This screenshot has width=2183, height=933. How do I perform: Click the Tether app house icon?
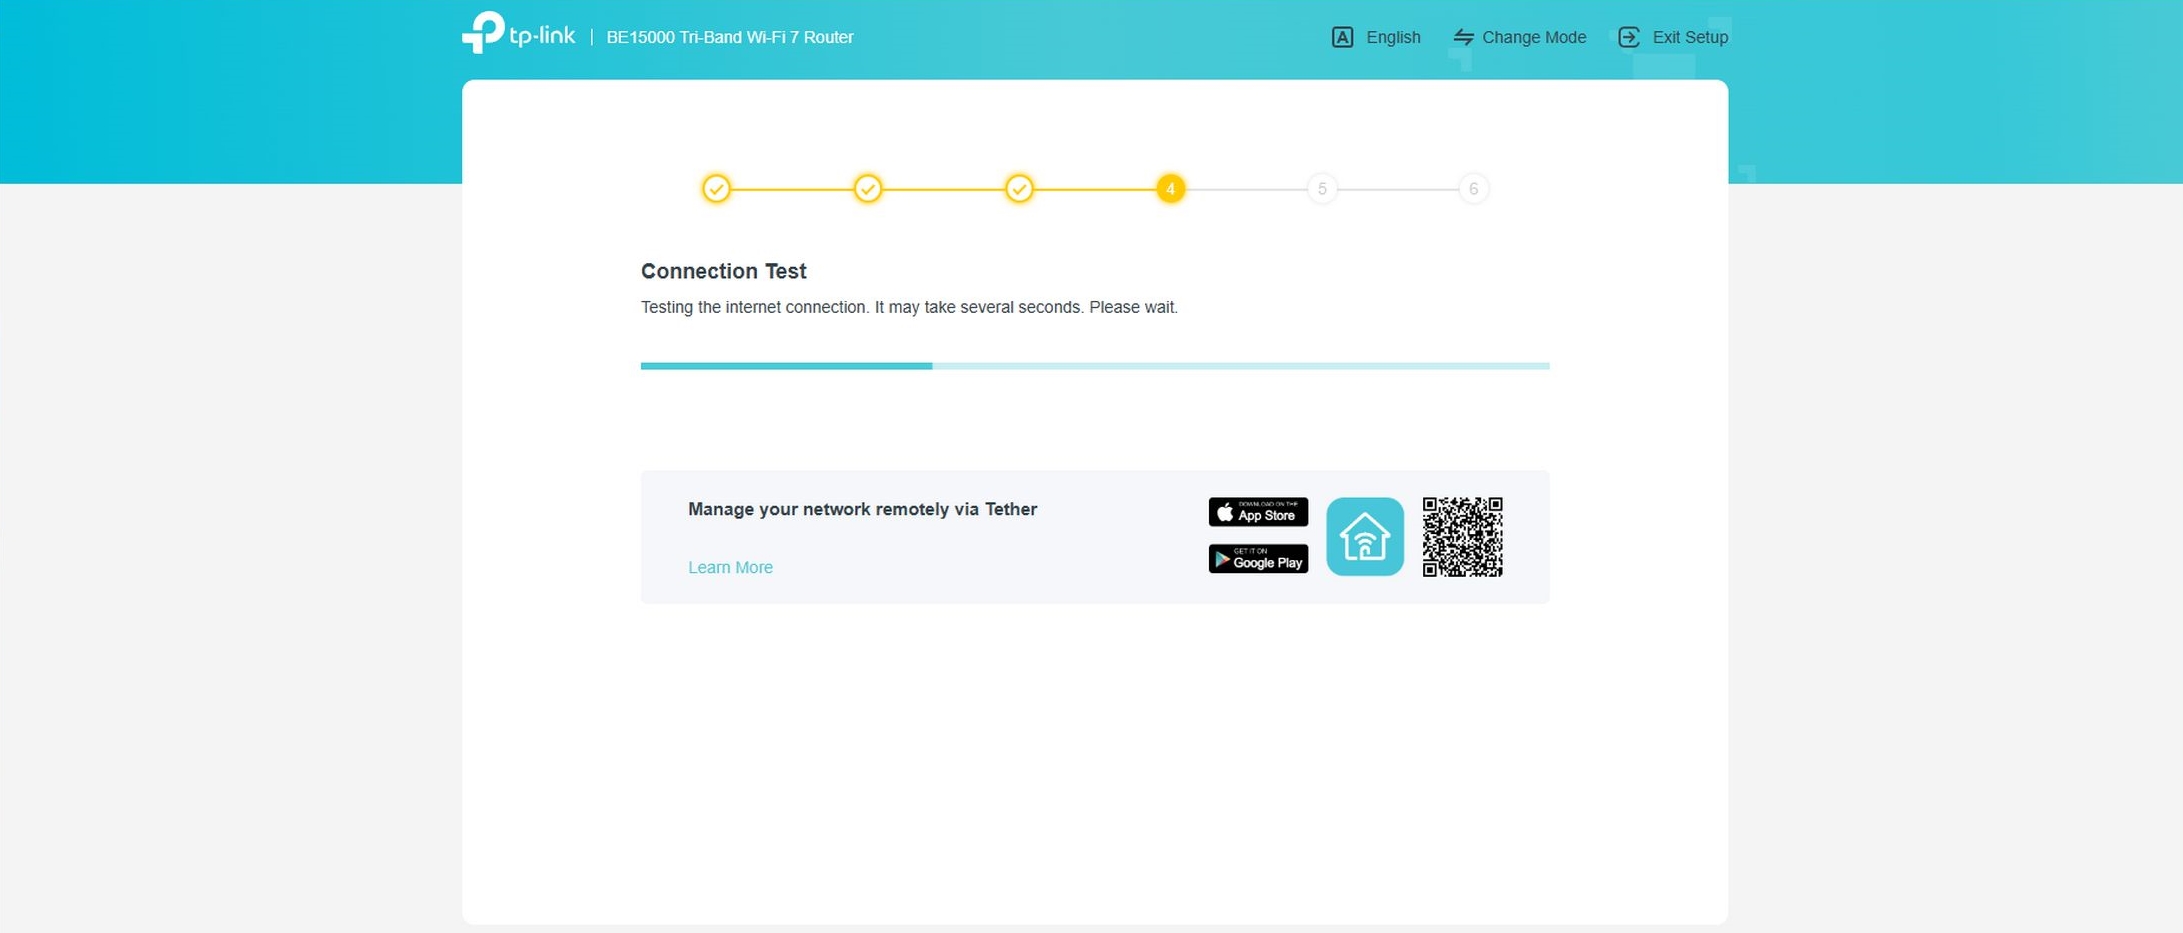point(1364,537)
